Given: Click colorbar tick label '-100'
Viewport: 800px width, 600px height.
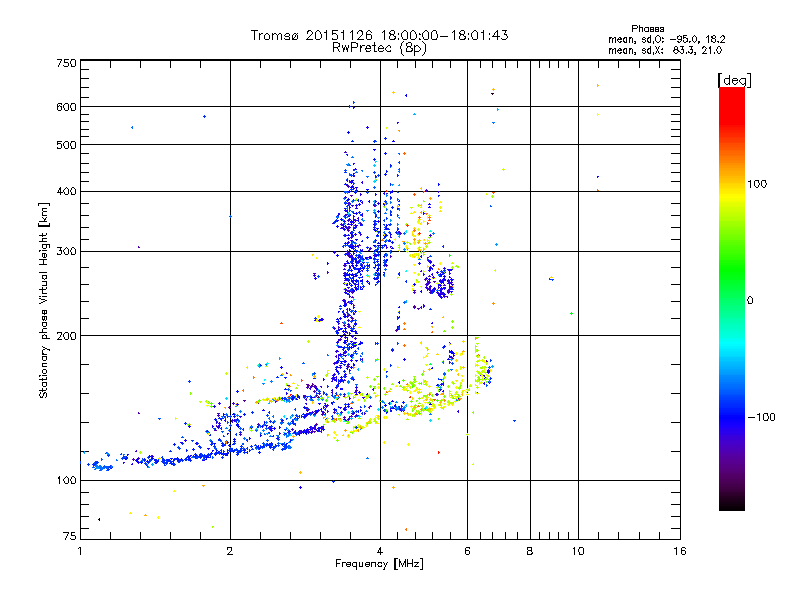Looking at the screenshot, I should [762, 417].
